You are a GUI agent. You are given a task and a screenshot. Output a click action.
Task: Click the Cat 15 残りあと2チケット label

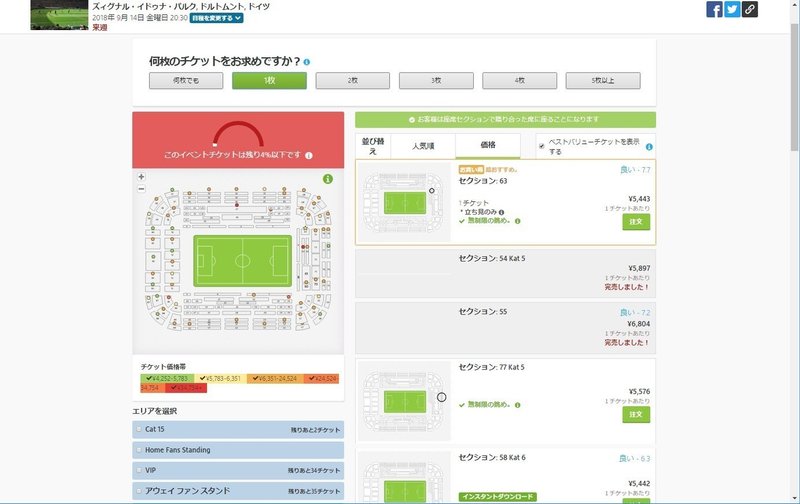pos(315,430)
